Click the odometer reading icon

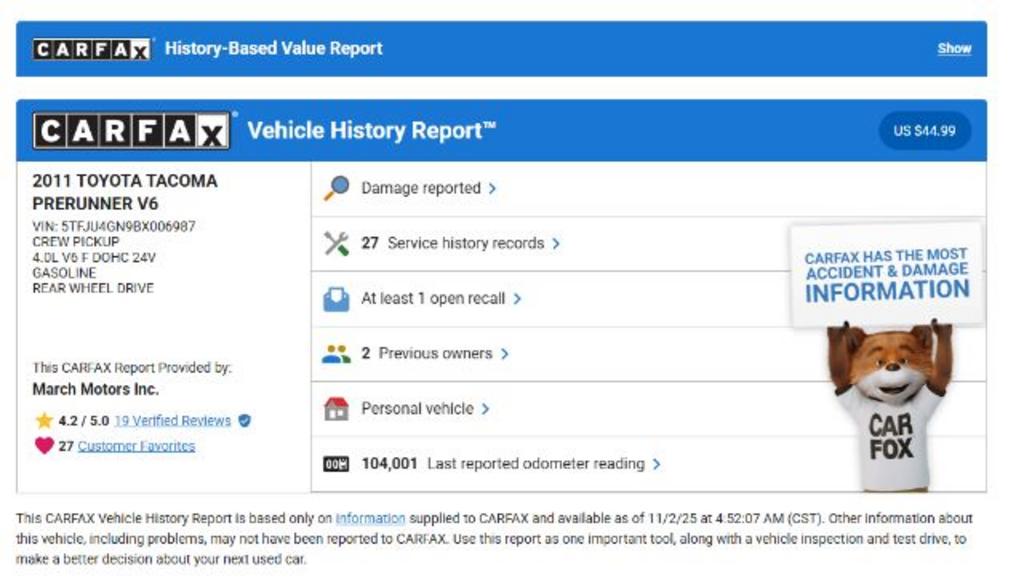(x=337, y=464)
